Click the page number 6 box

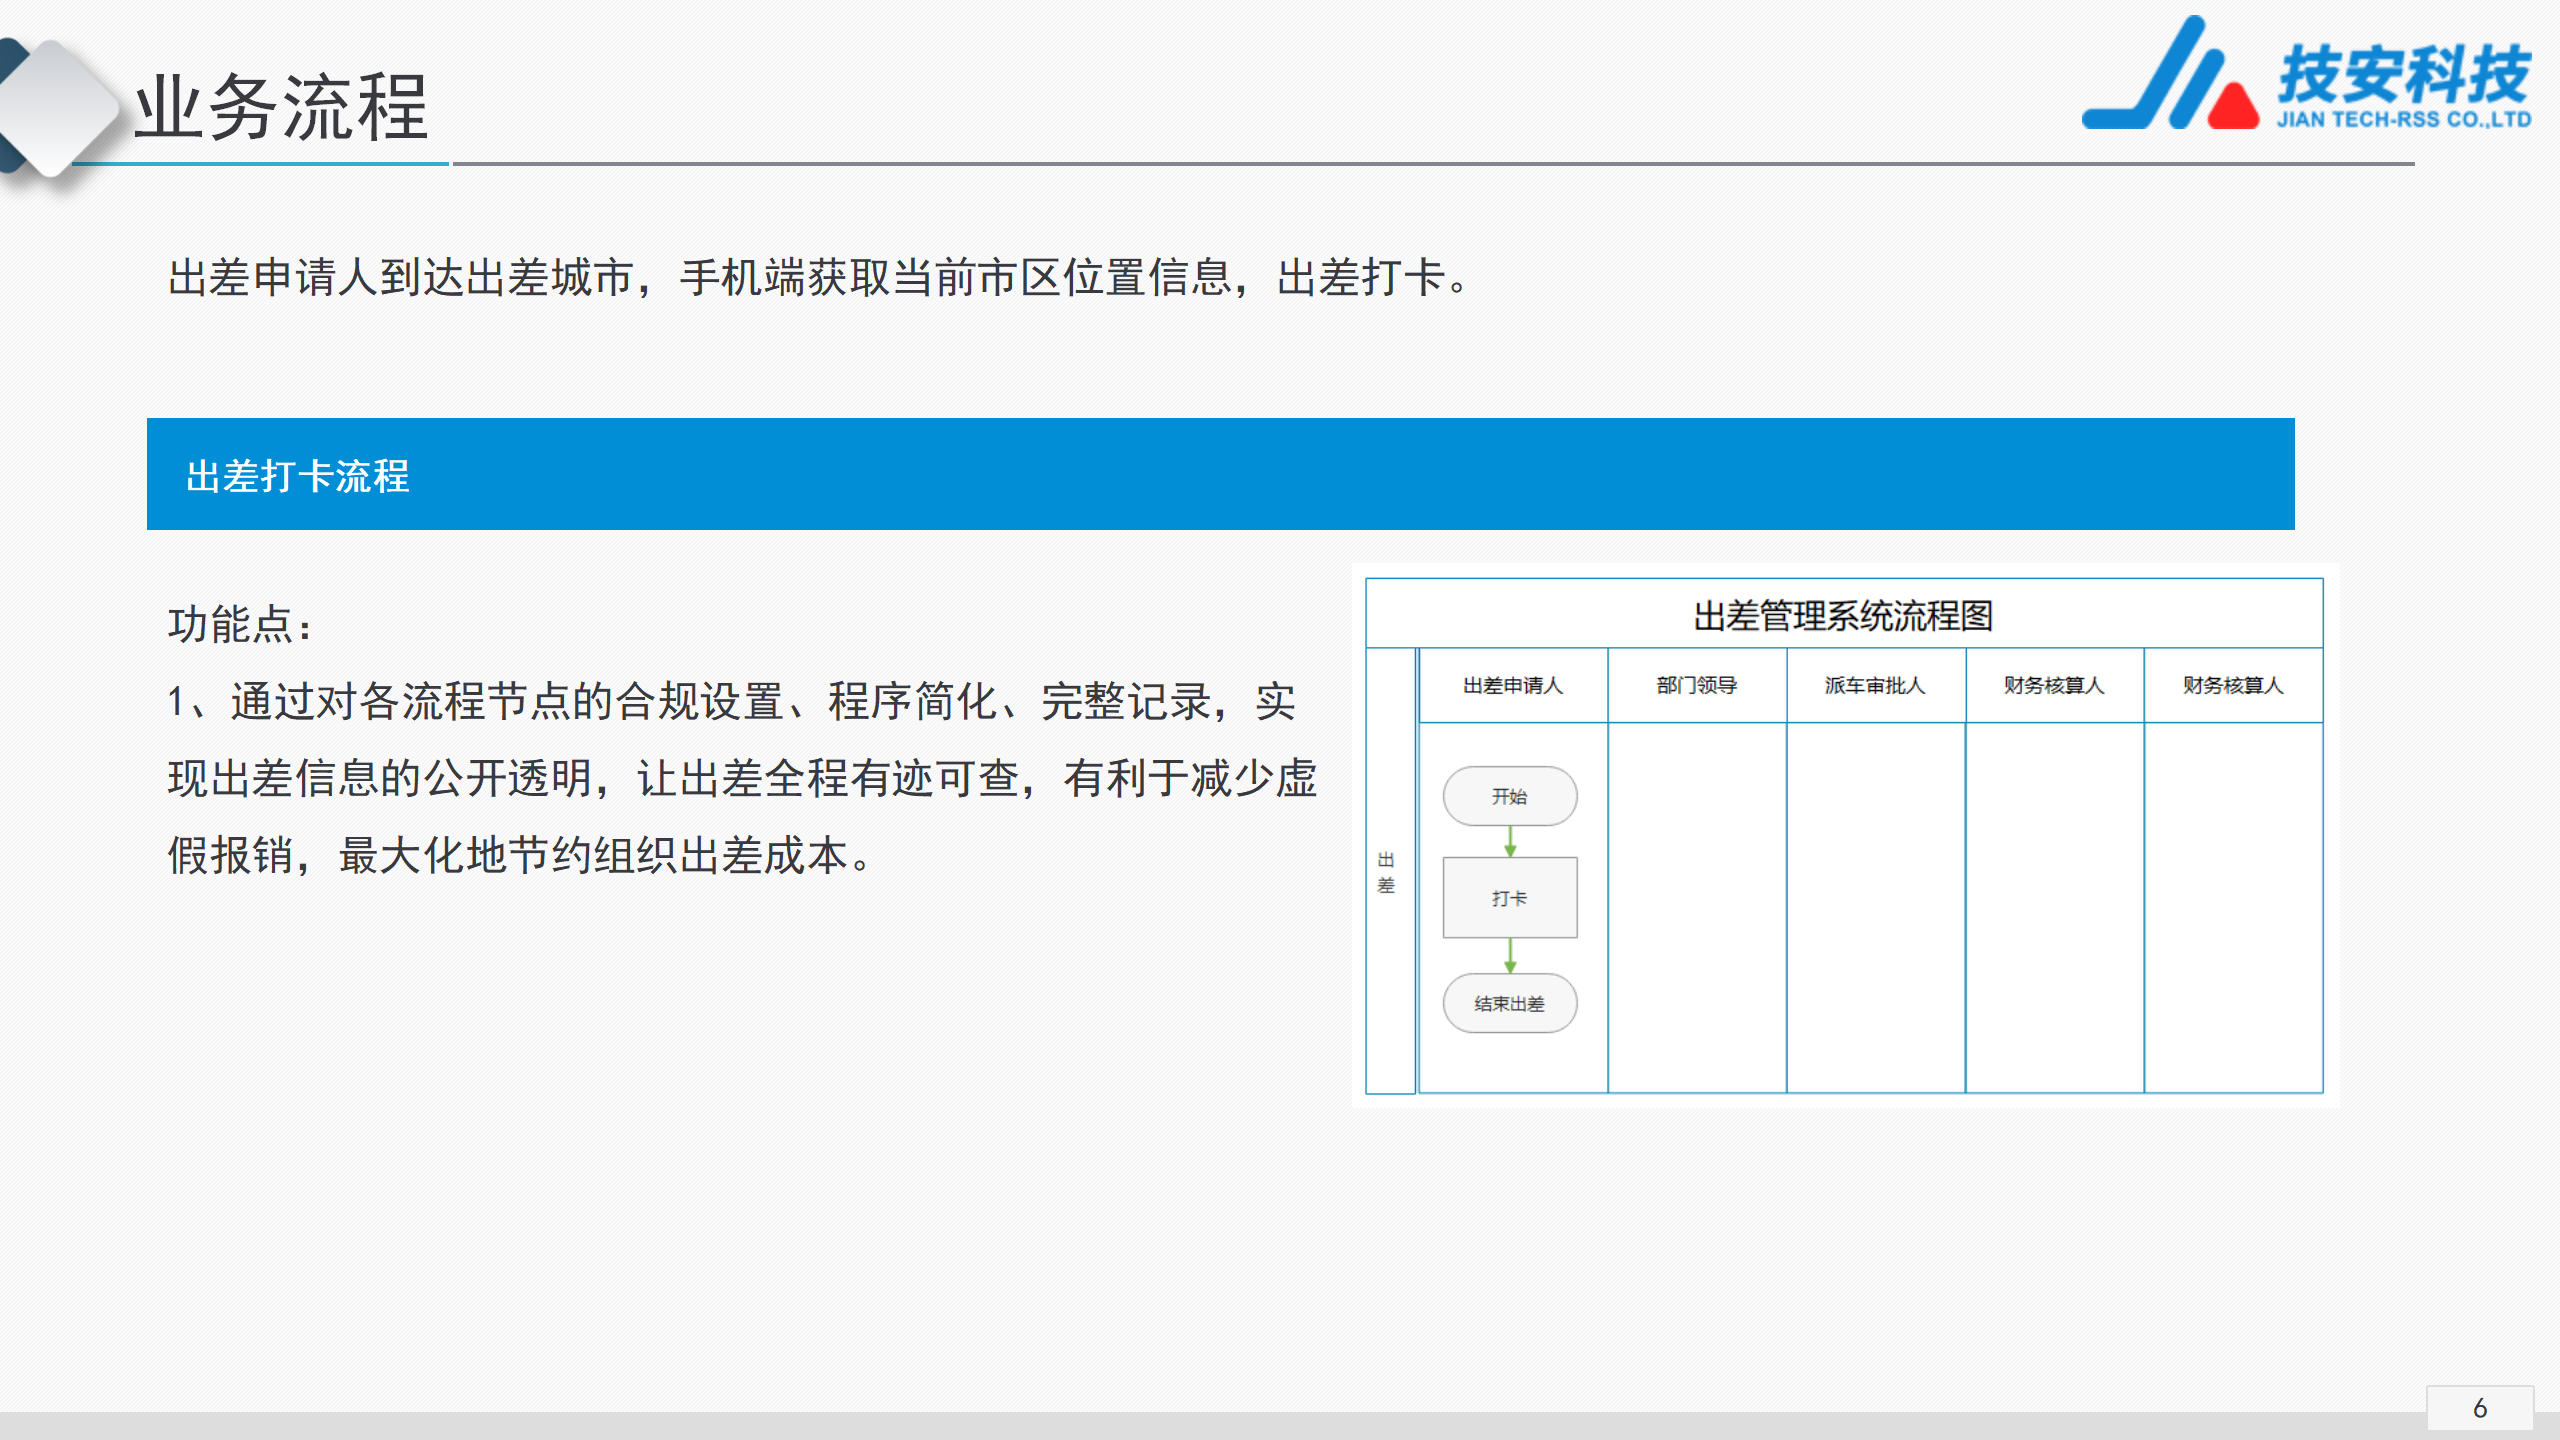point(2479,1408)
